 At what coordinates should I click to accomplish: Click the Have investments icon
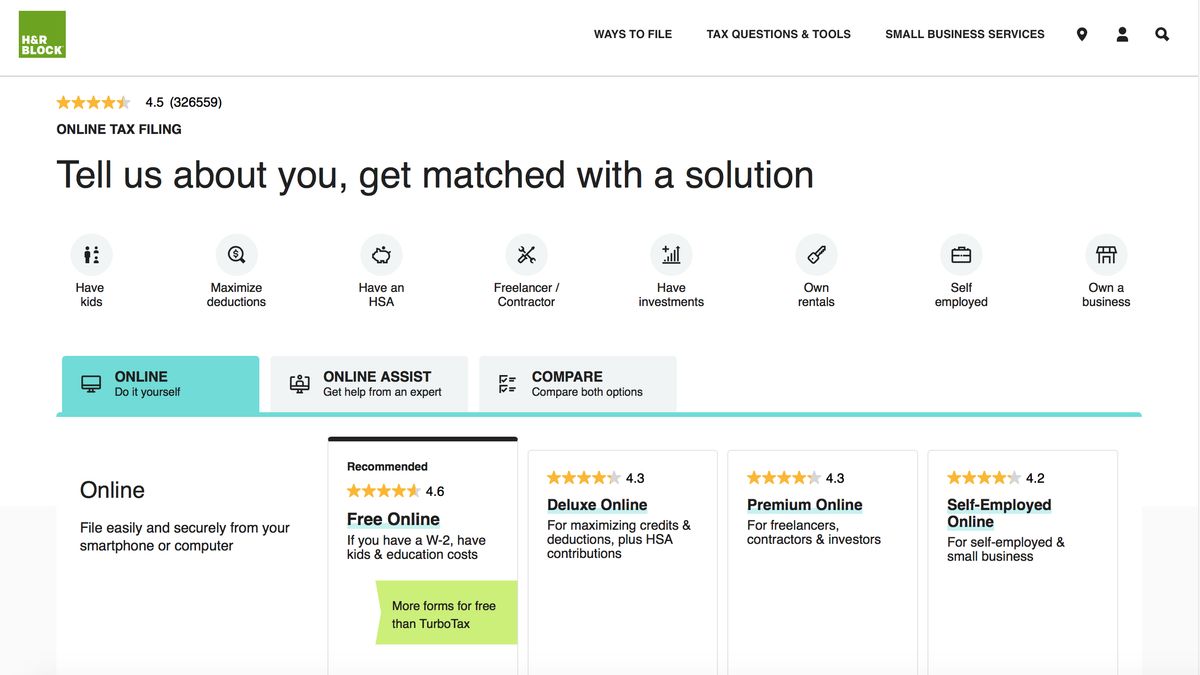[x=671, y=254]
